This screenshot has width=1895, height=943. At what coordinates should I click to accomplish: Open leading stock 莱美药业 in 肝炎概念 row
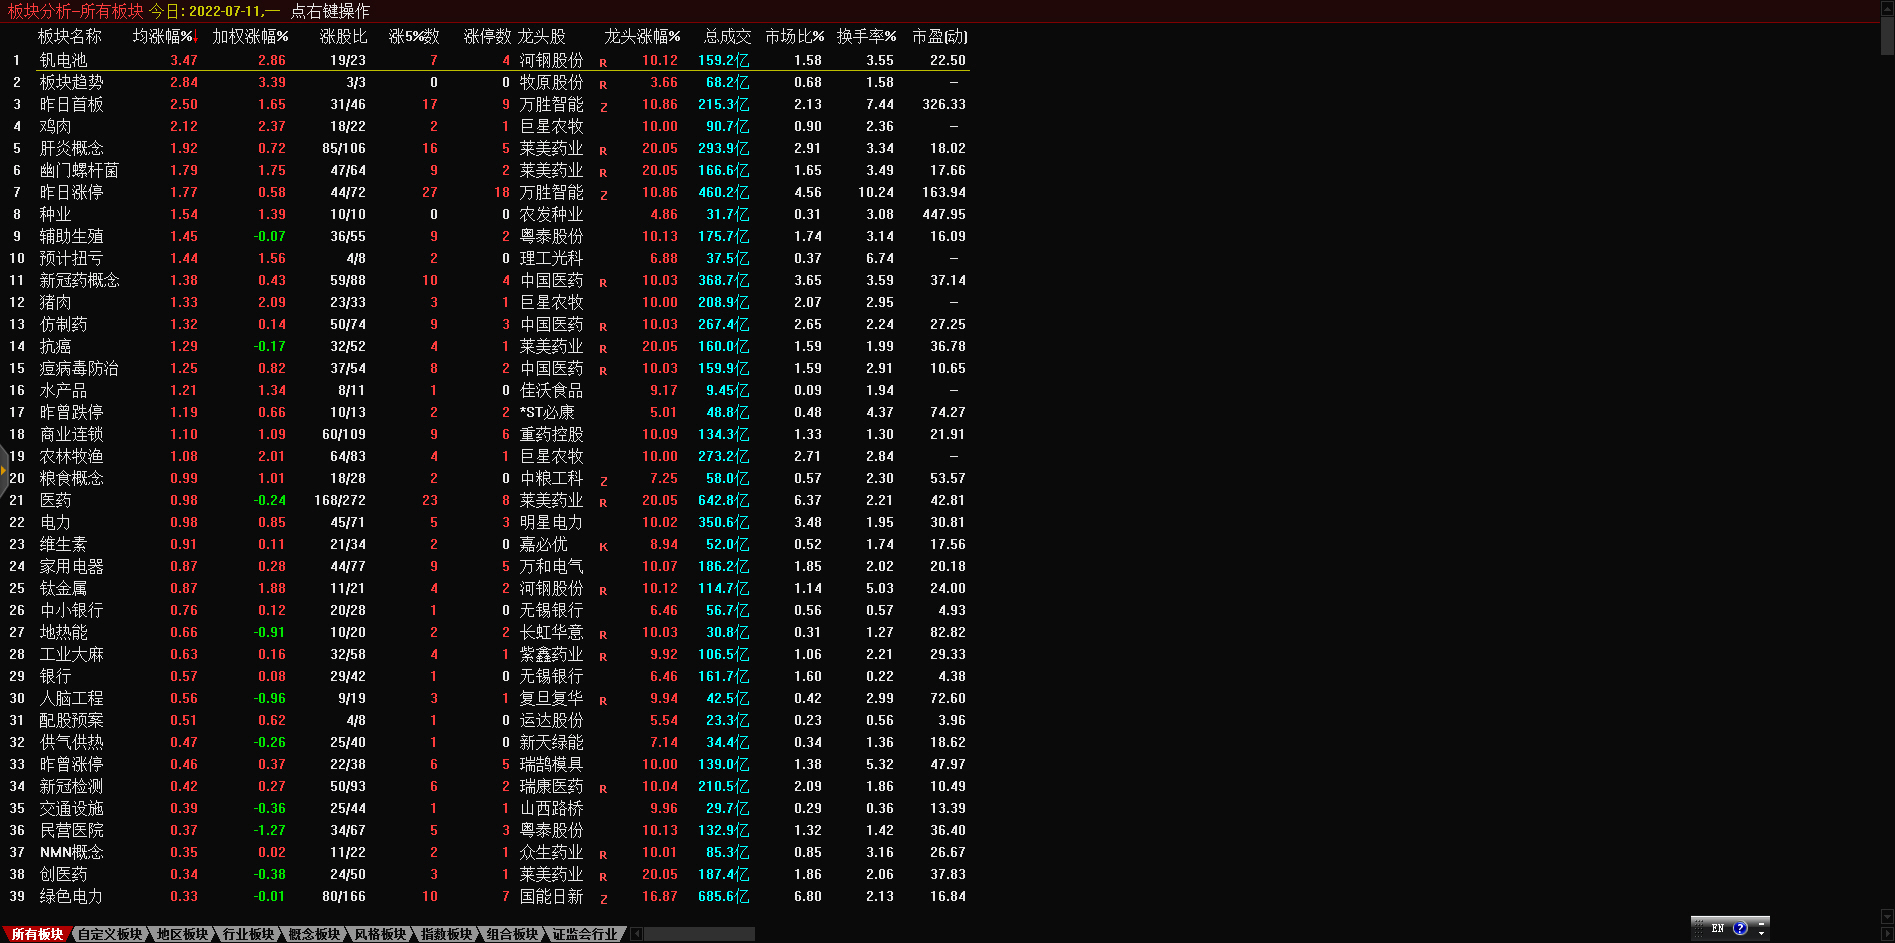pyautogui.click(x=551, y=148)
